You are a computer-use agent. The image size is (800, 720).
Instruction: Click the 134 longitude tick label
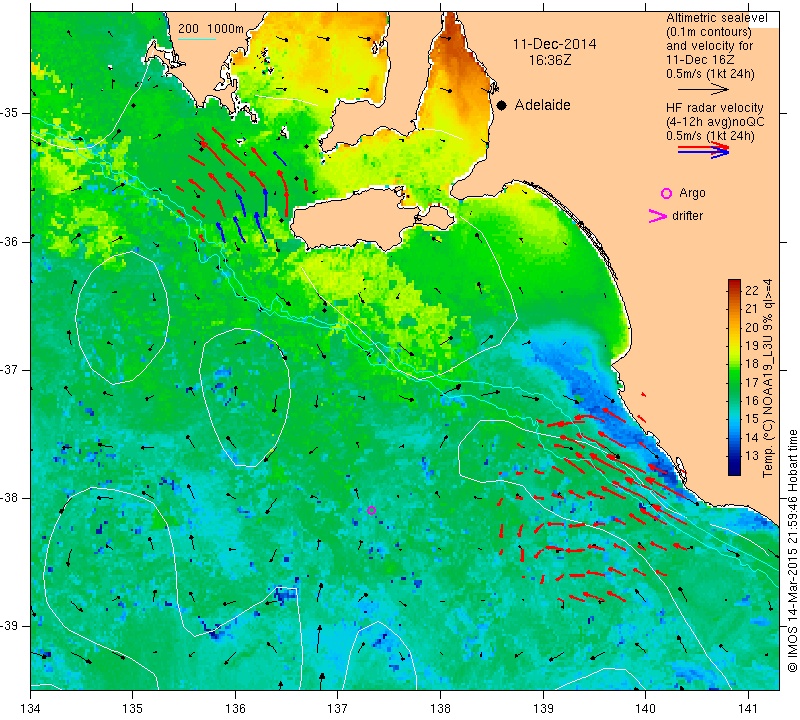[x=31, y=709]
